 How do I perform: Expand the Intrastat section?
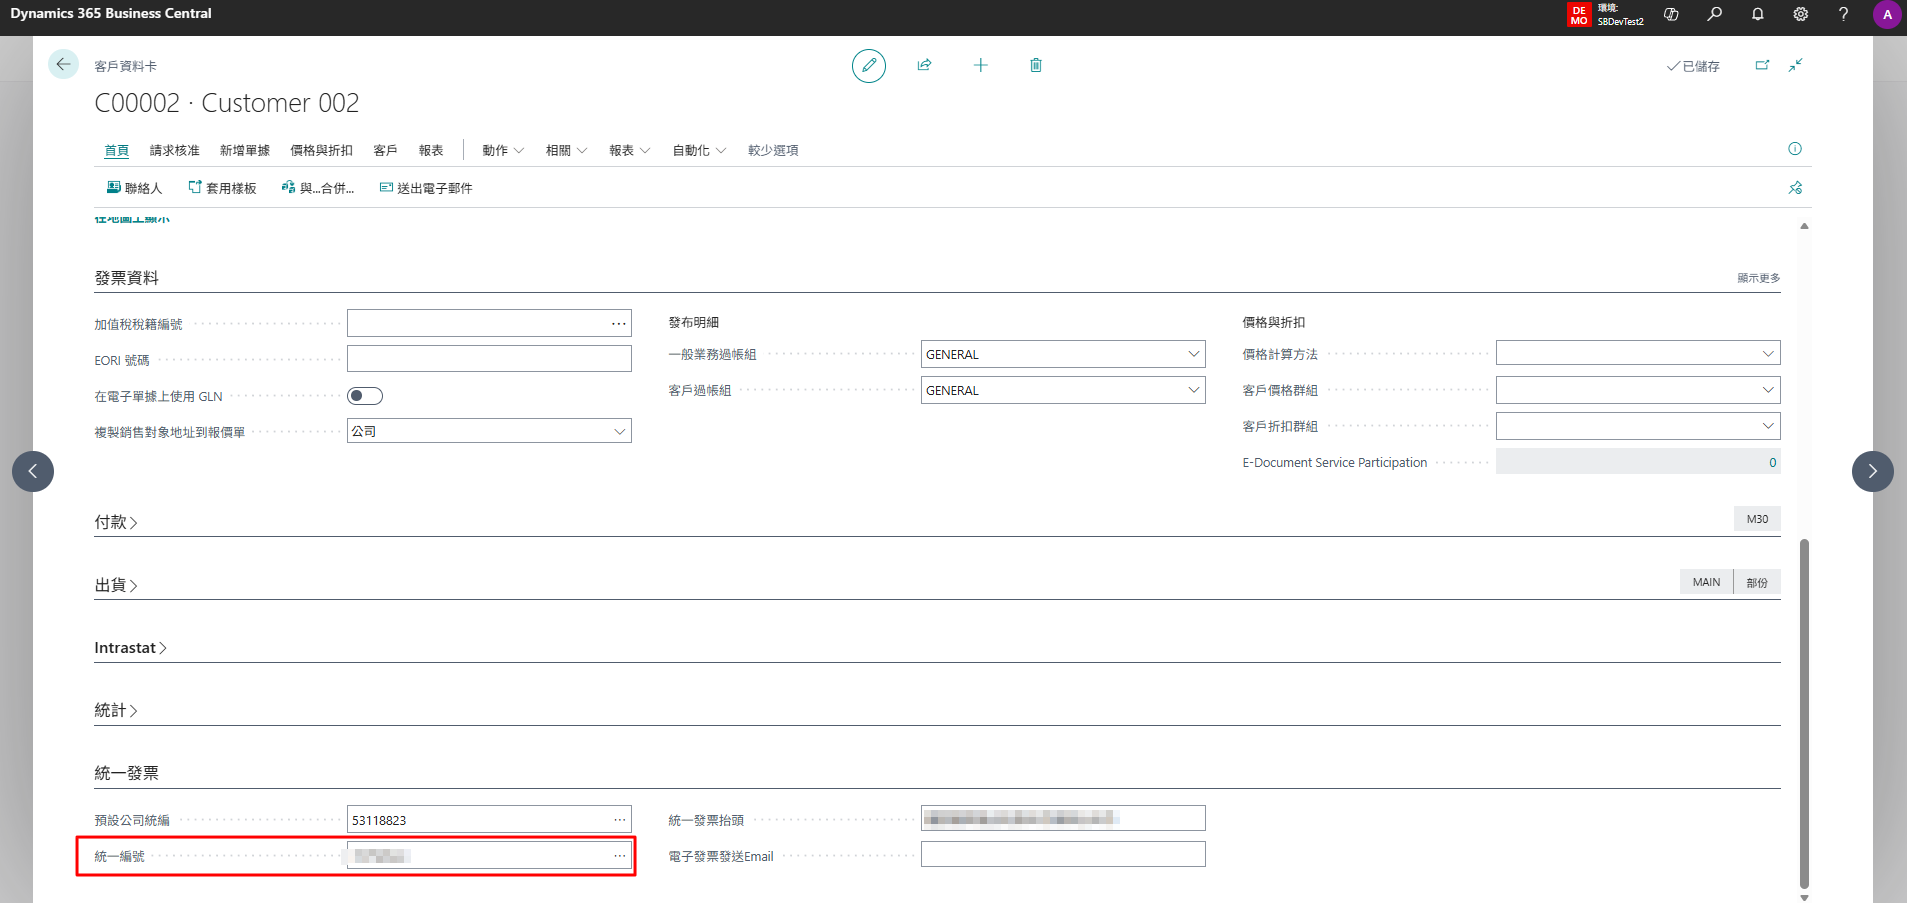tap(130, 648)
